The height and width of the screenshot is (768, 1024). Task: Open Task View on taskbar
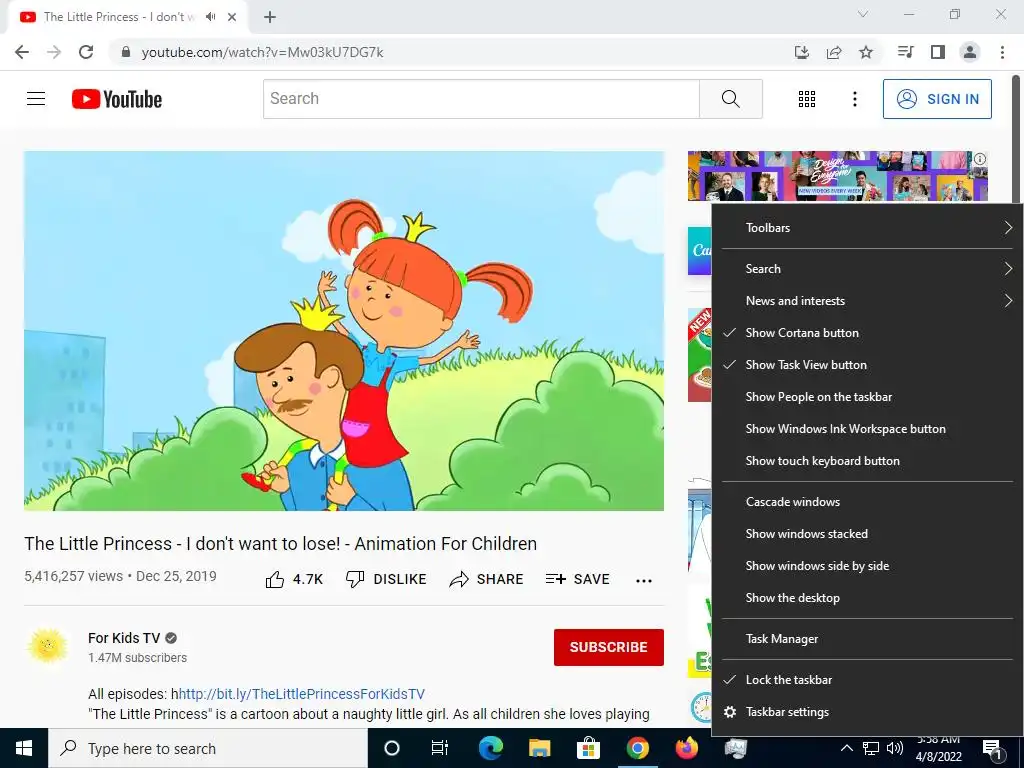click(440, 748)
